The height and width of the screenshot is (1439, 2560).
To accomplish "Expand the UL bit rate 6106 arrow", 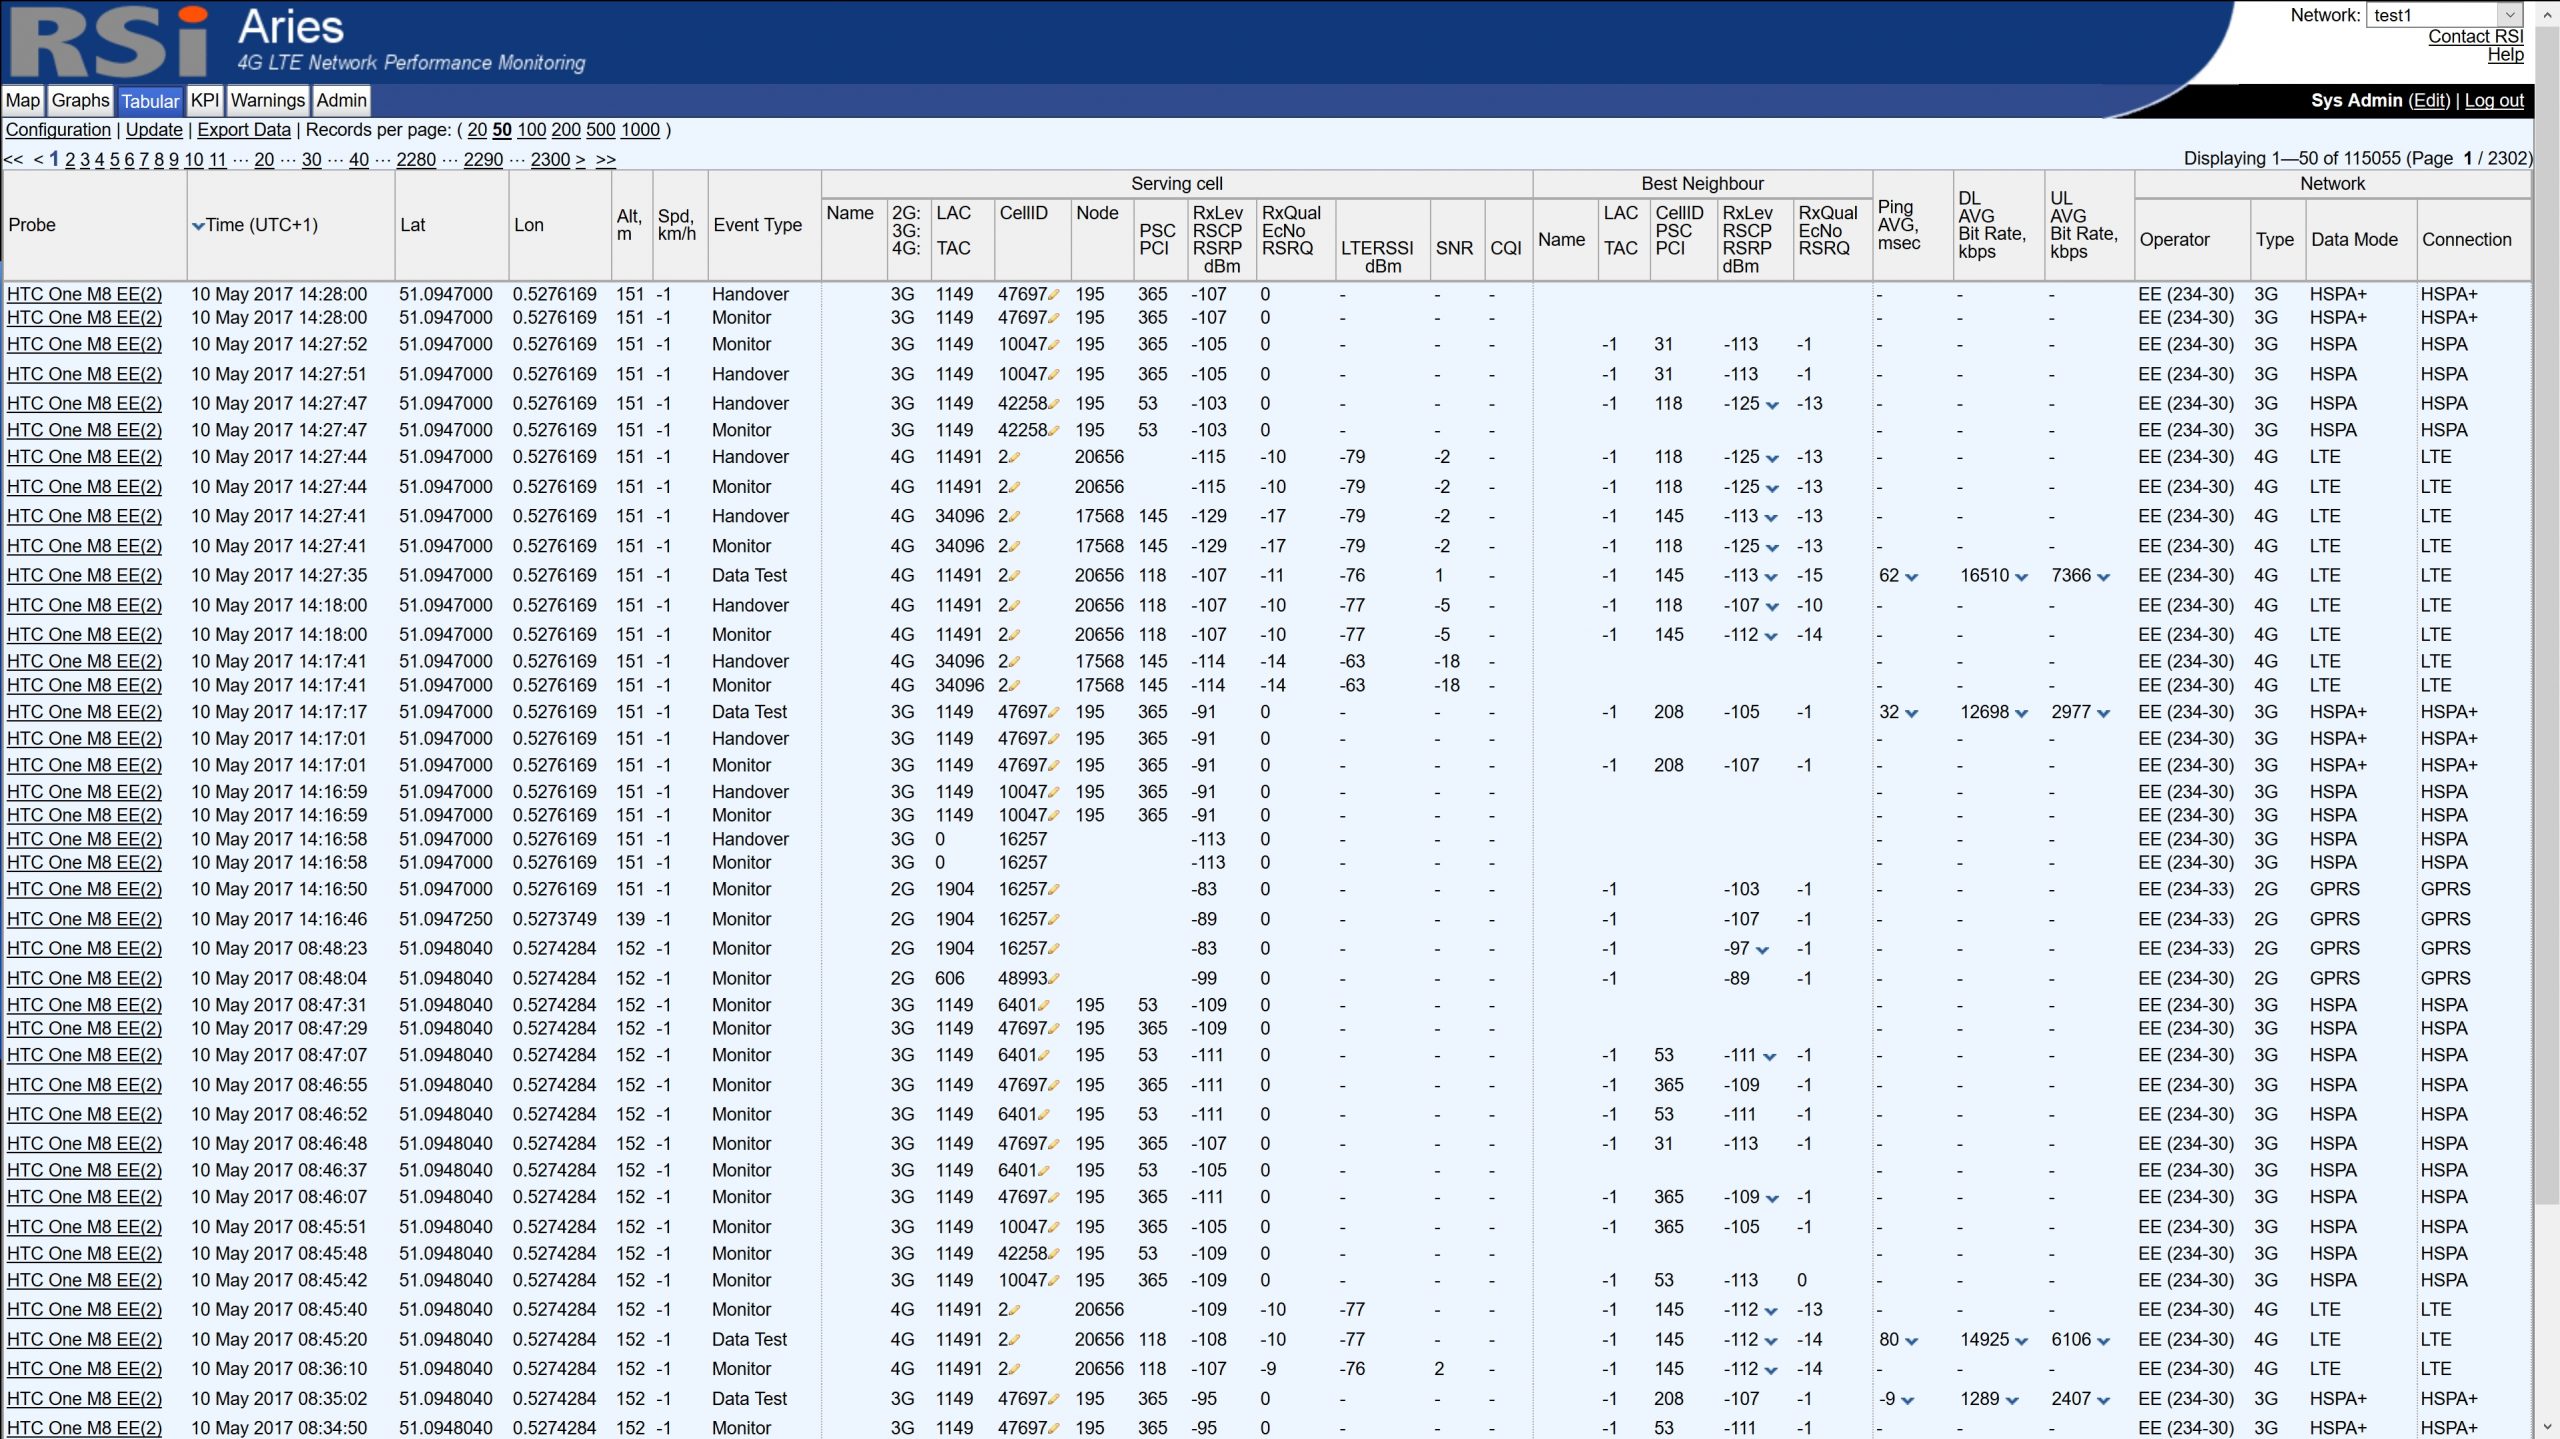I will (2104, 1341).
